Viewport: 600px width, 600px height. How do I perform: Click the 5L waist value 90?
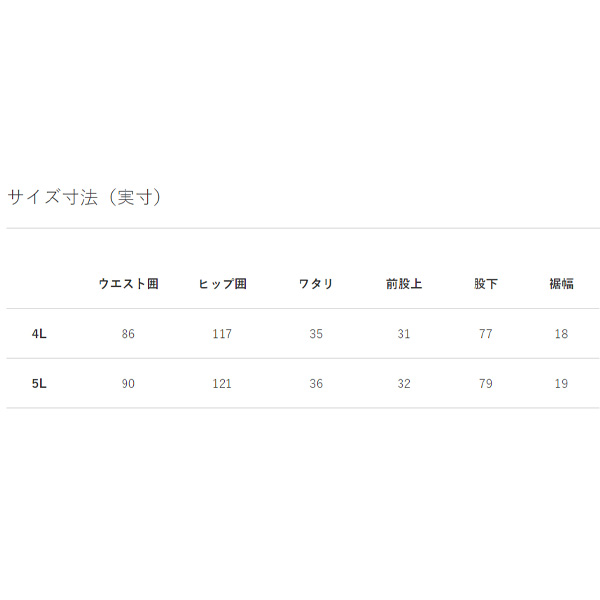point(128,383)
